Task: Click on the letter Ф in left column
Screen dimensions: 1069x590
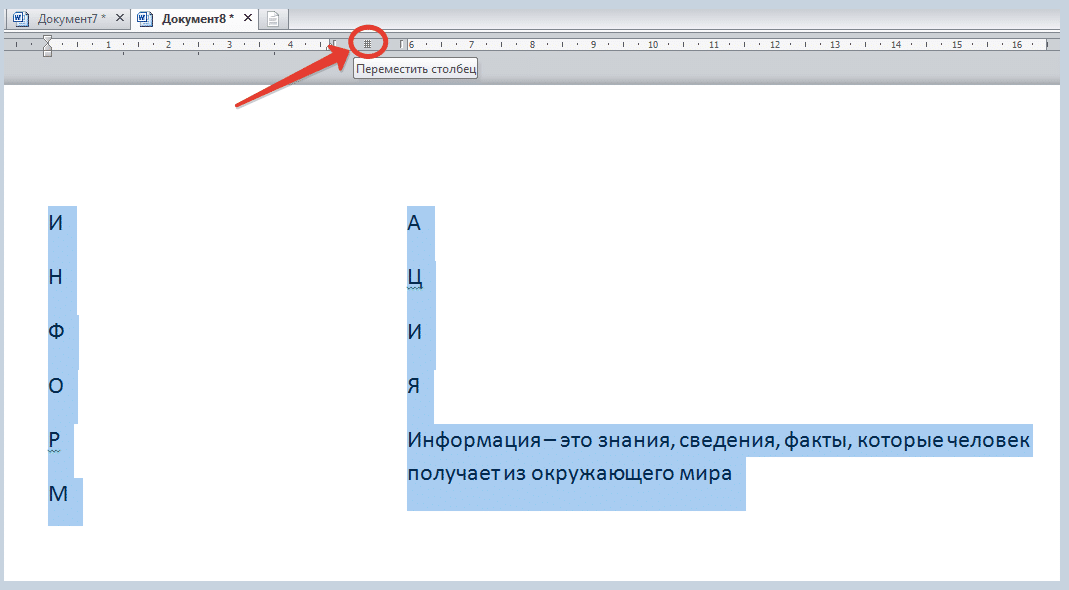Action: pos(56,331)
